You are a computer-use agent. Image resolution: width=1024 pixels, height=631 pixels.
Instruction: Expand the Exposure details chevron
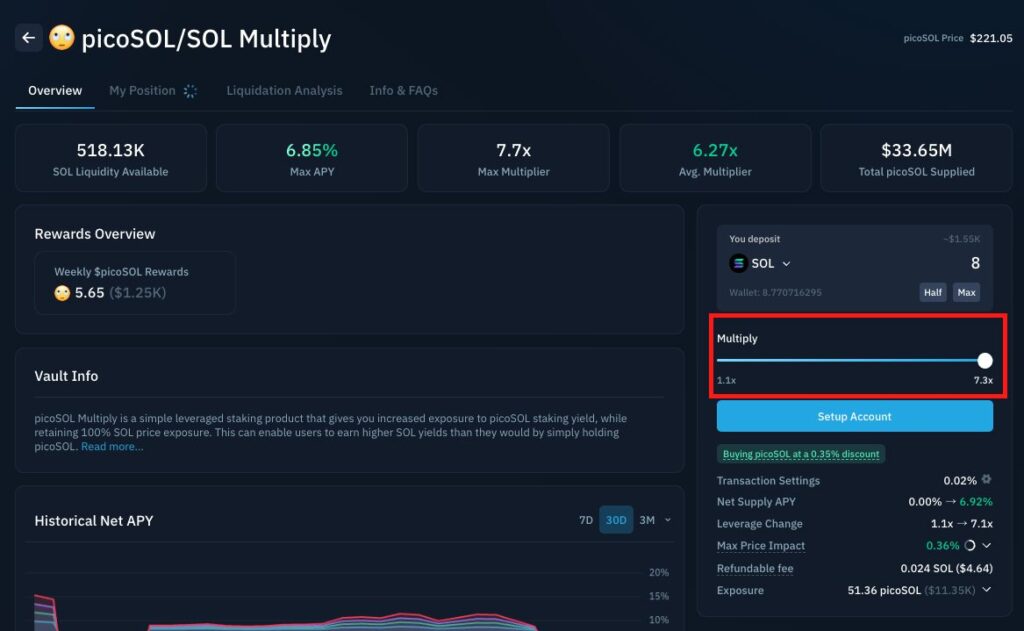pyautogui.click(x=987, y=589)
